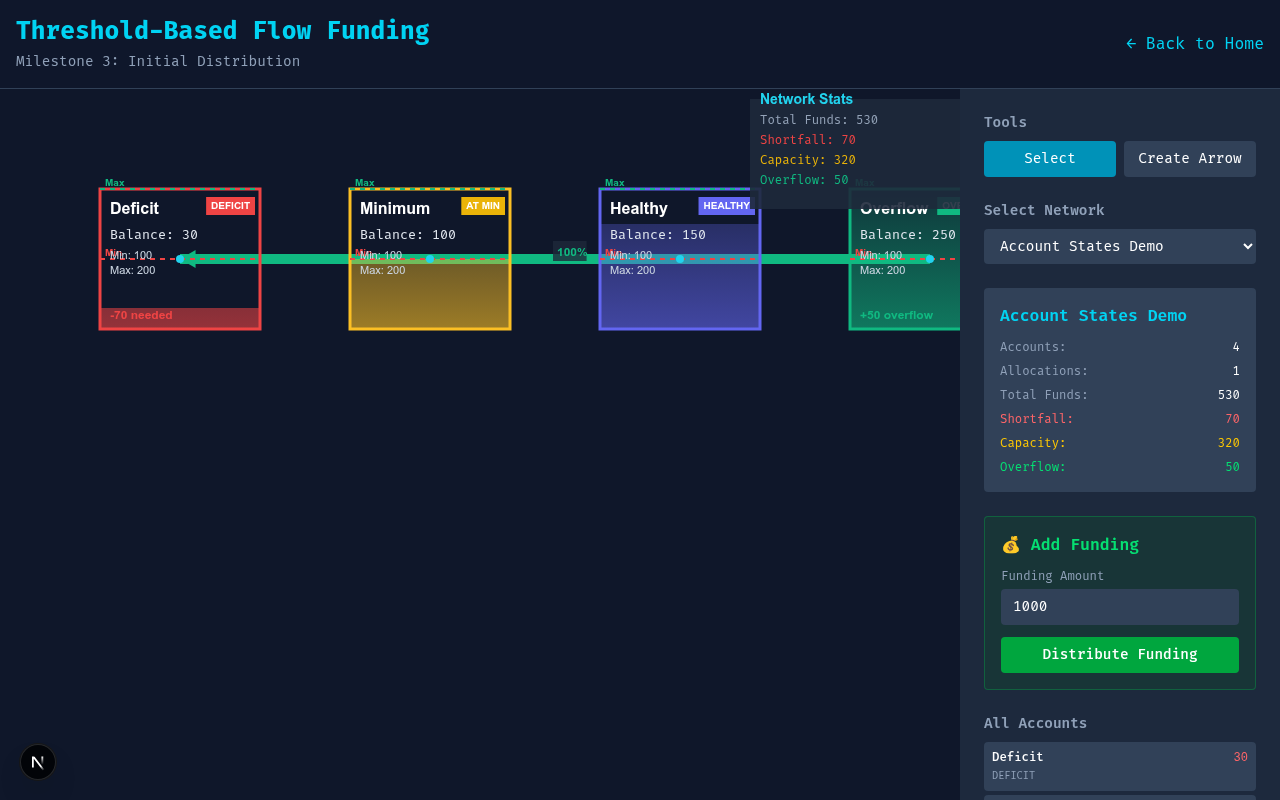Expand the Account States Demo combo box options
This screenshot has height=800, width=1280.
(x=1119, y=246)
